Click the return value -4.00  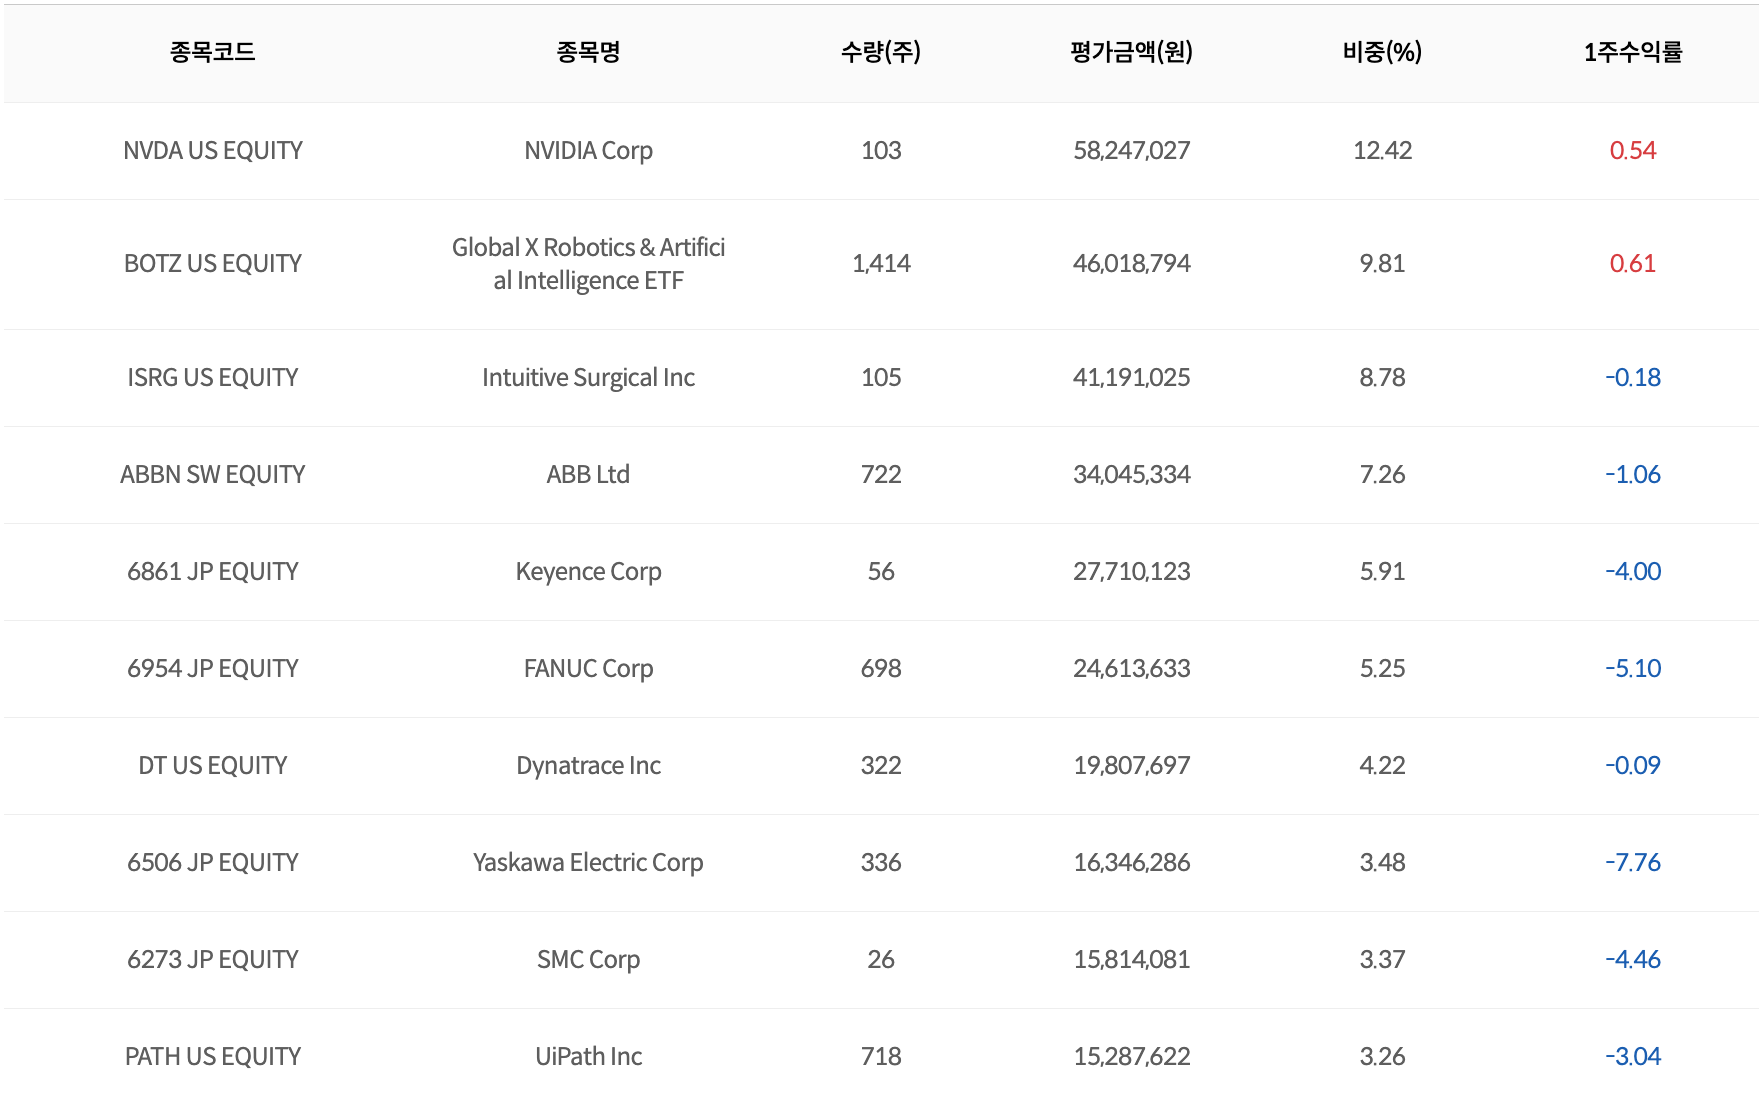[x=1633, y=571]
